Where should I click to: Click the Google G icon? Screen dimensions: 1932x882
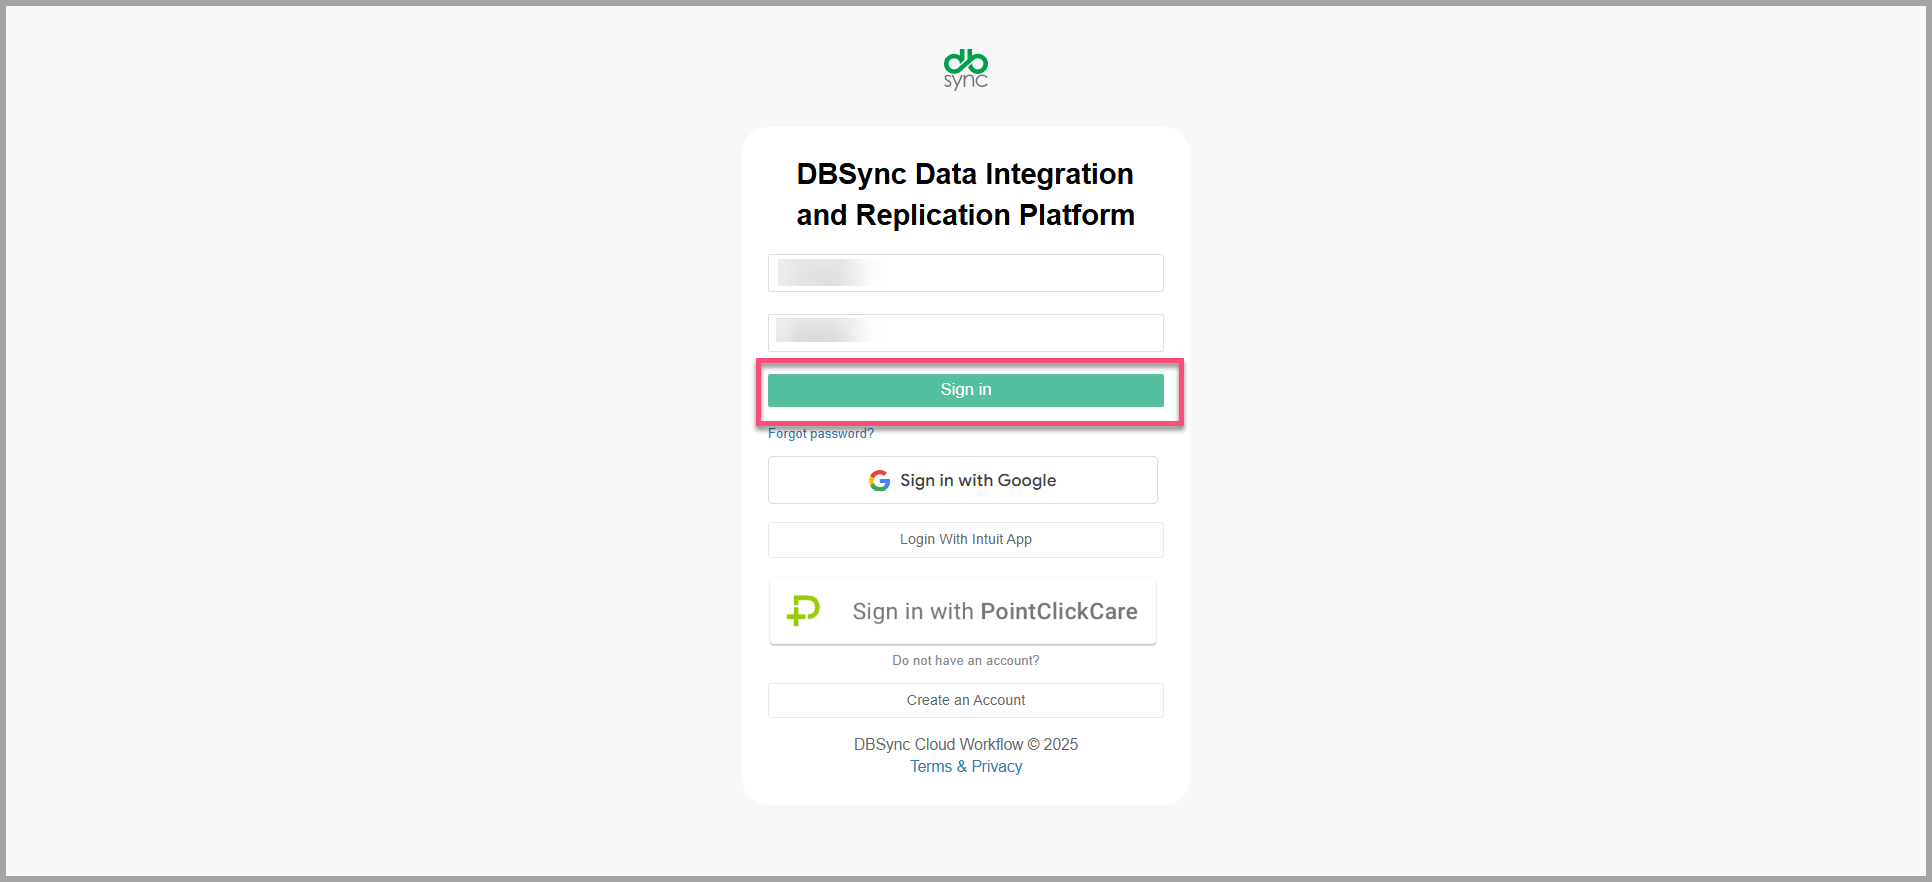(879, 481)
